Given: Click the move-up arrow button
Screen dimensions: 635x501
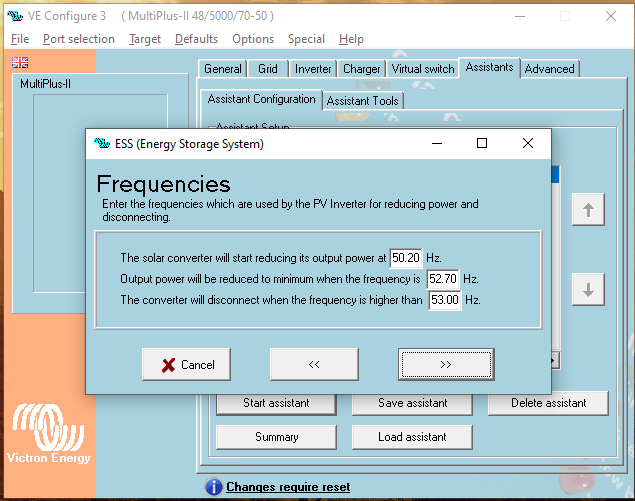Looking at the screenshot, I should tap(588, 210).
